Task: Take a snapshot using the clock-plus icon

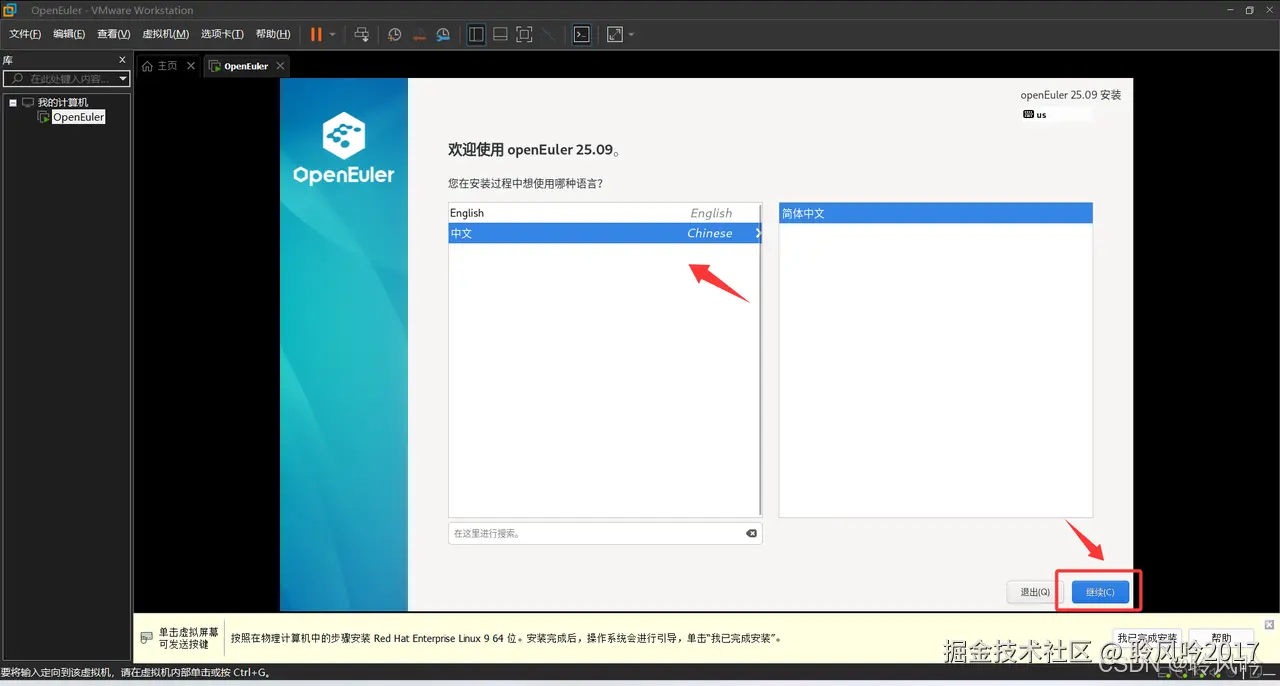Action: (x=394, y=34)
